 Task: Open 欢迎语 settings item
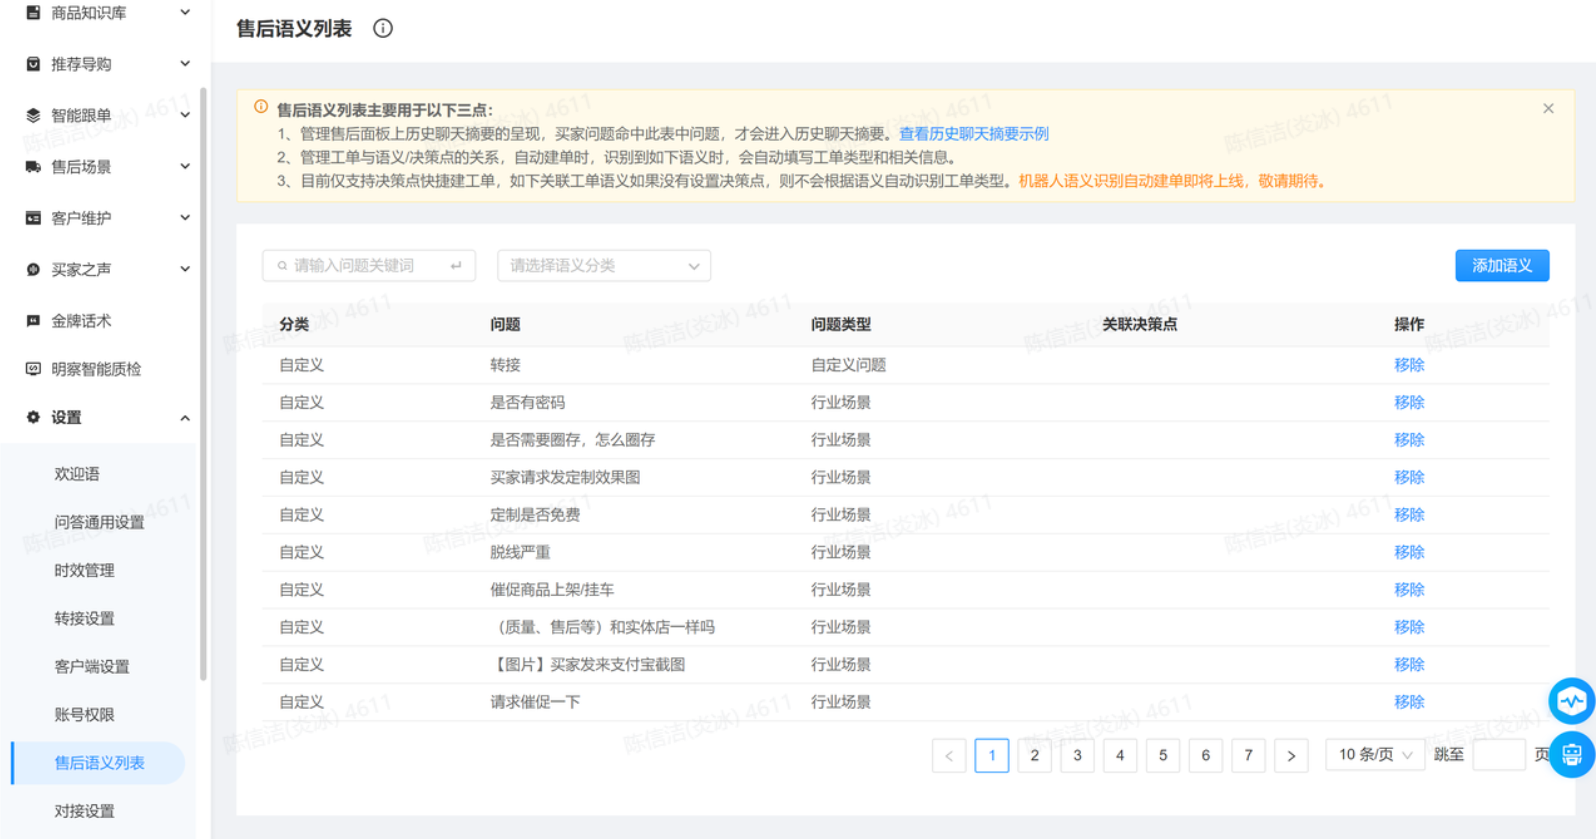[x=77, y=474]
